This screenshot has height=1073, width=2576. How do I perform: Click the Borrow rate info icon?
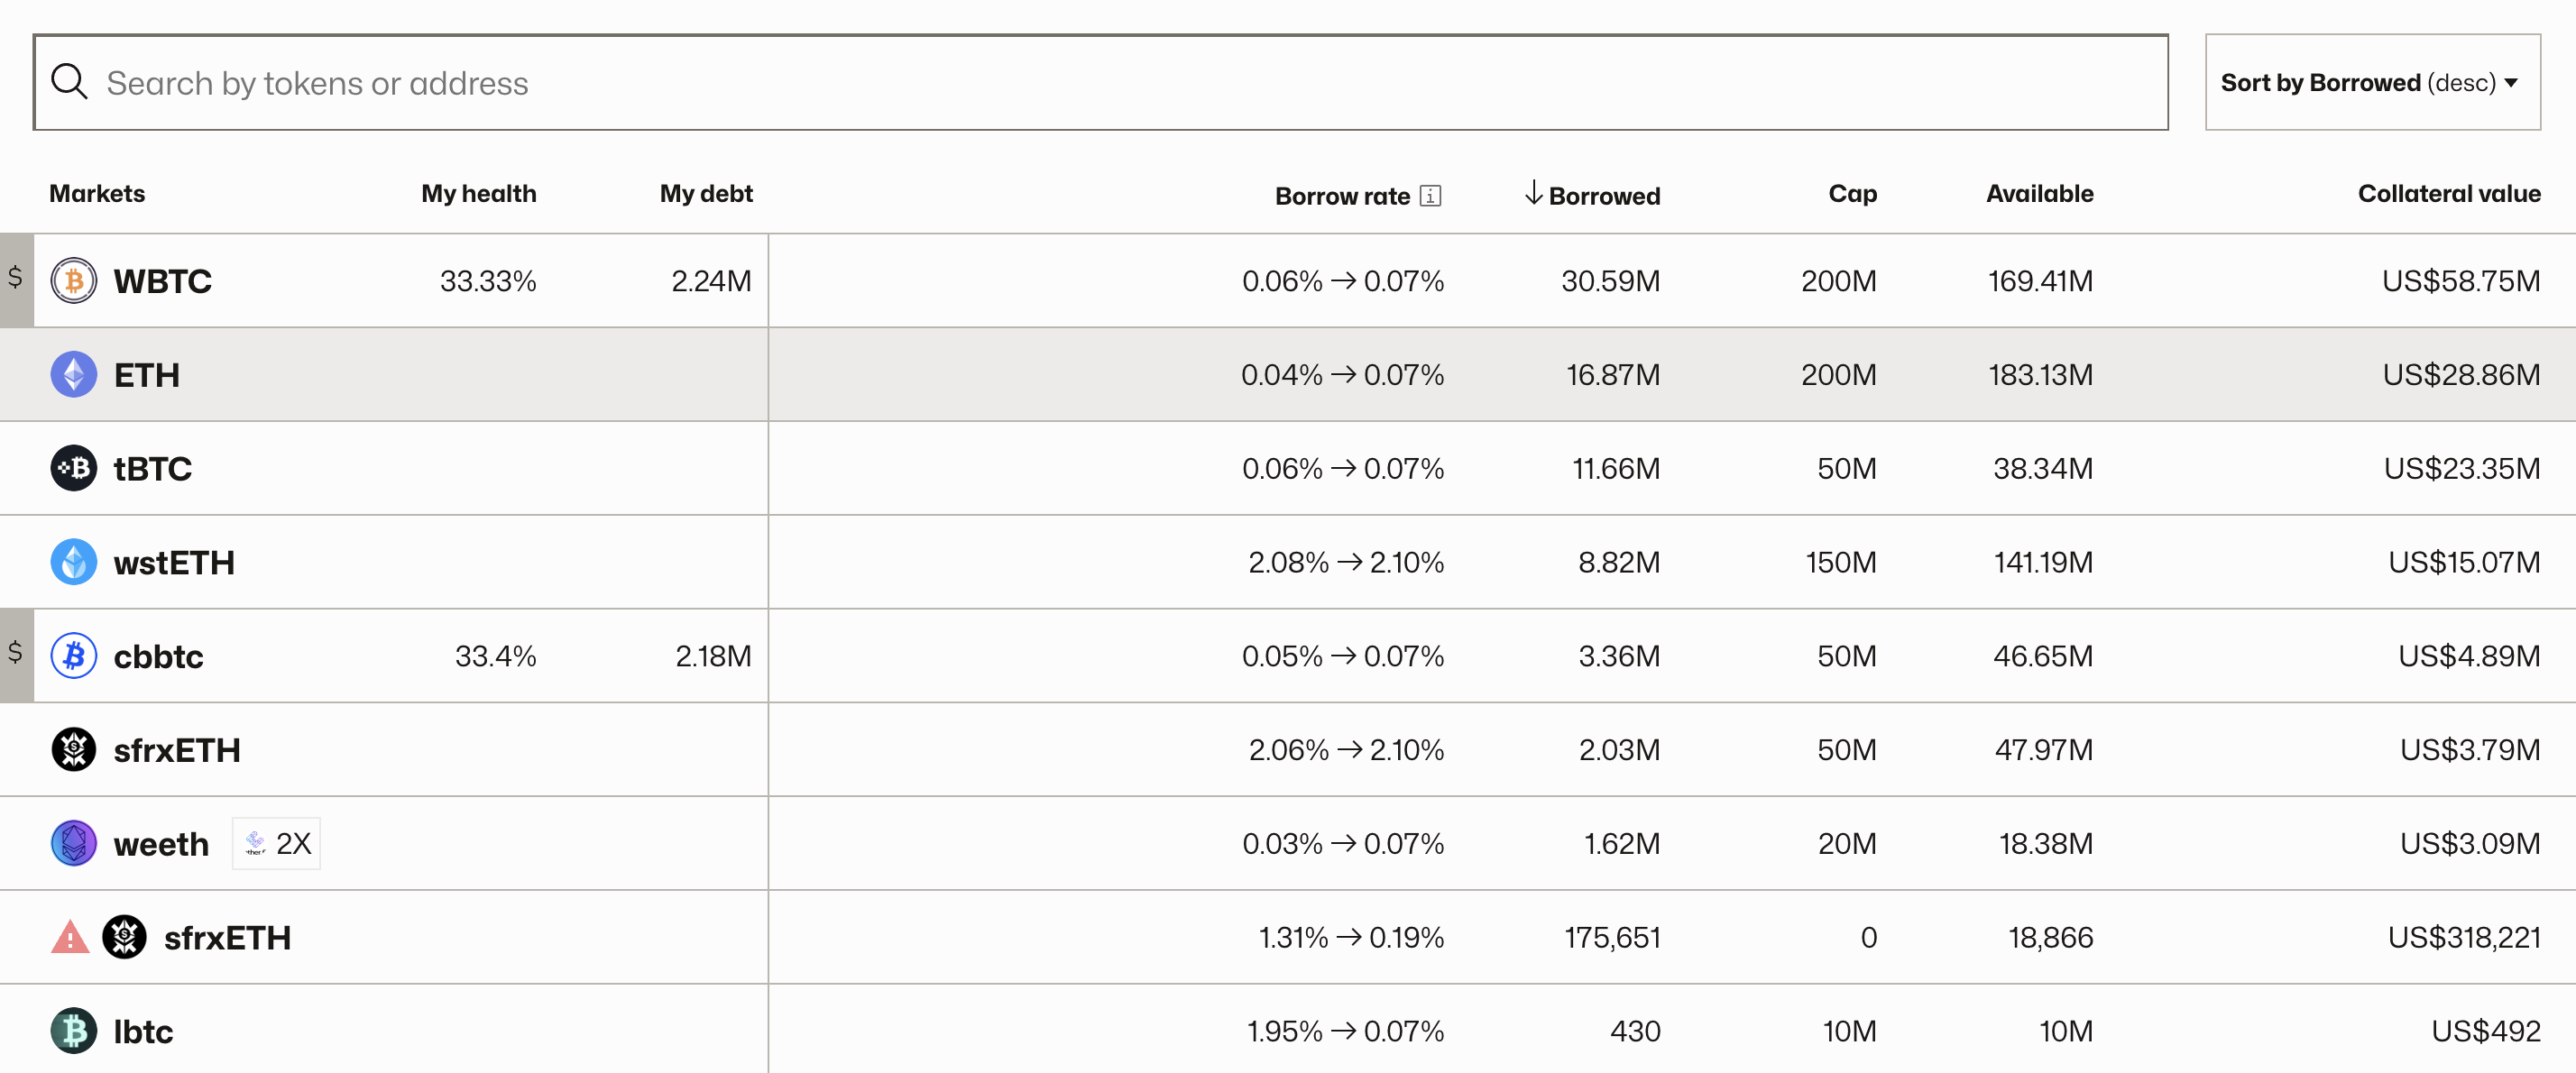point(1431,196)
